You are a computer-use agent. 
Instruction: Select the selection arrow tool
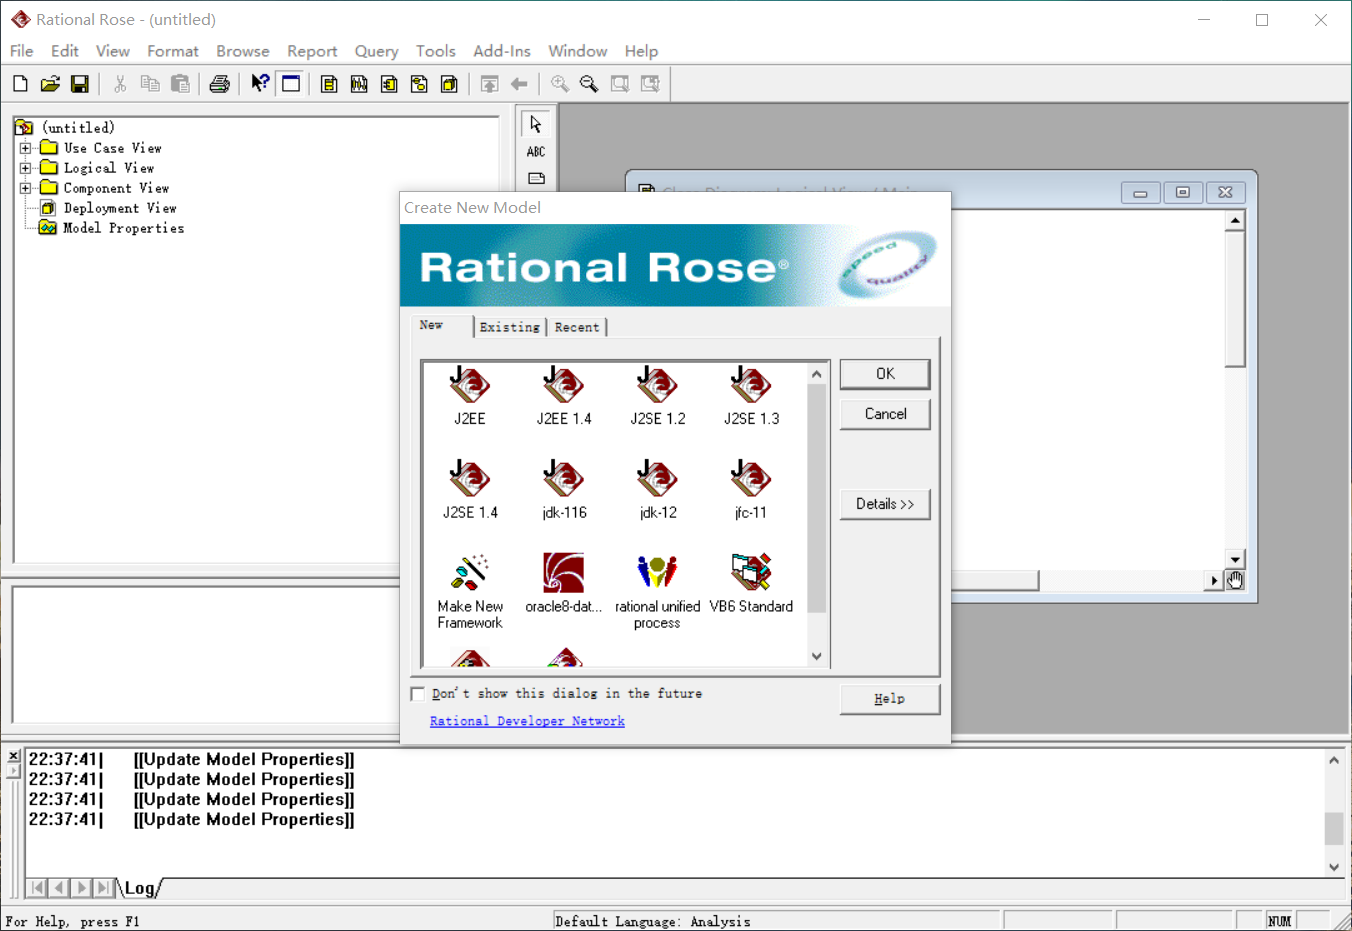535,124
